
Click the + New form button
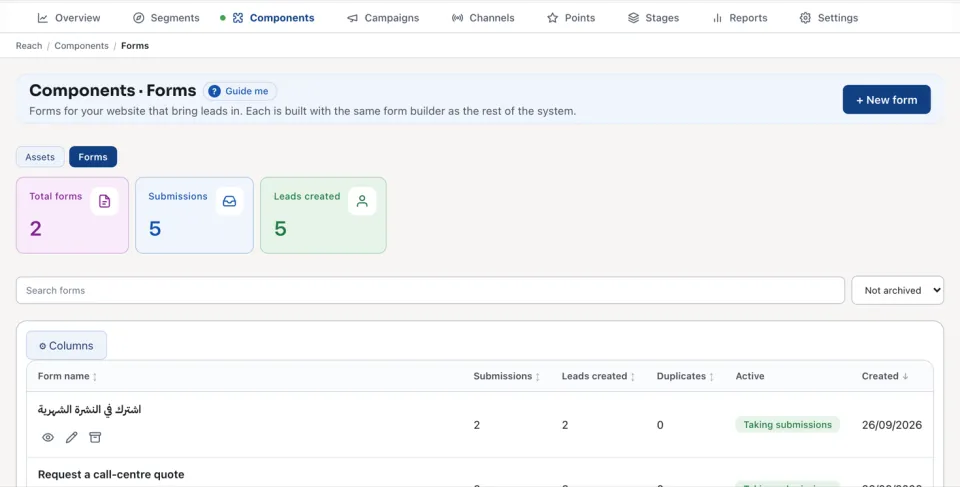click(887, 100)
